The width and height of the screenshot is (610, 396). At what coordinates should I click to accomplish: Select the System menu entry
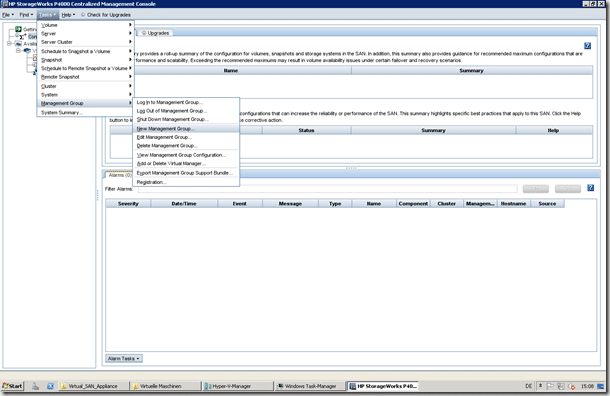(x=85, y=95)
